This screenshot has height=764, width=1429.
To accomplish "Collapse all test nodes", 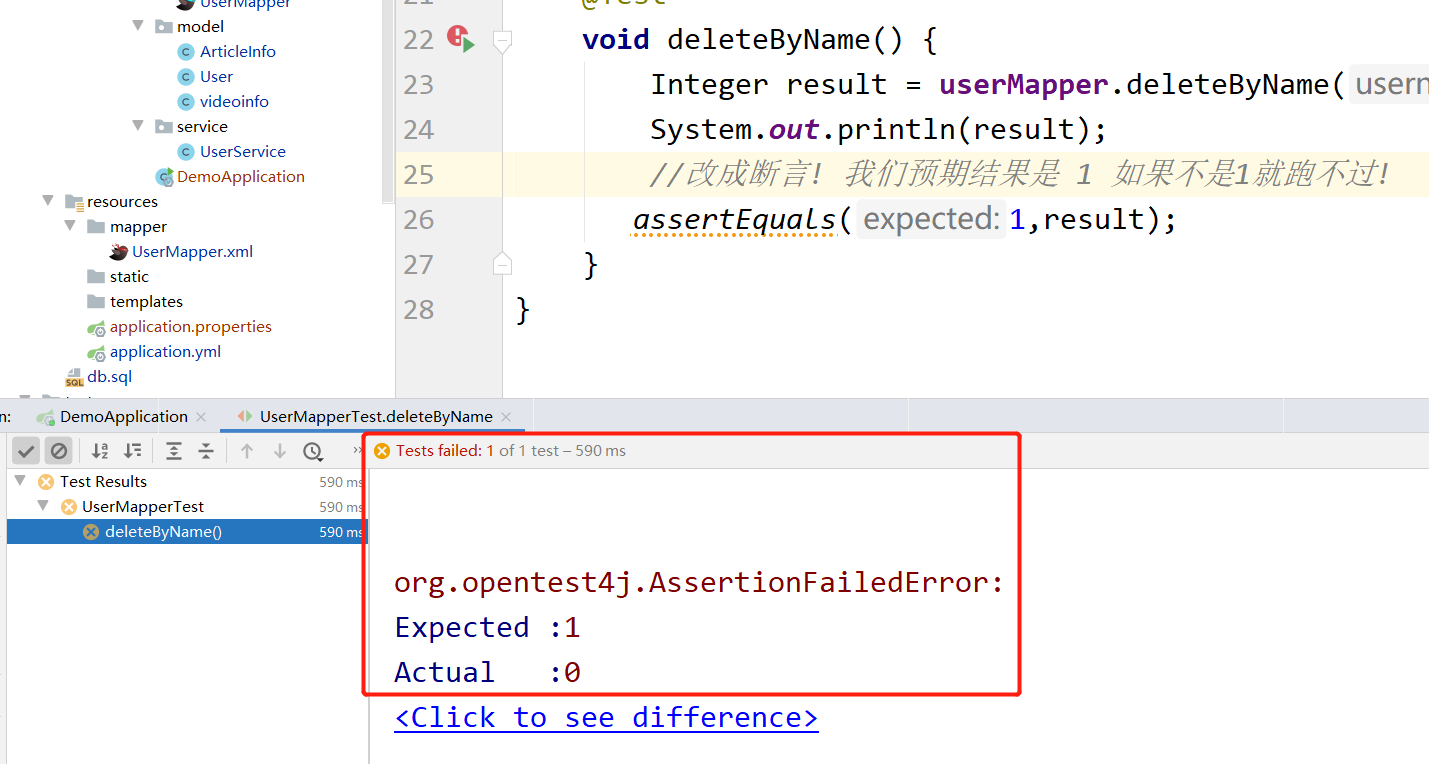I will (x=206, y=451).
